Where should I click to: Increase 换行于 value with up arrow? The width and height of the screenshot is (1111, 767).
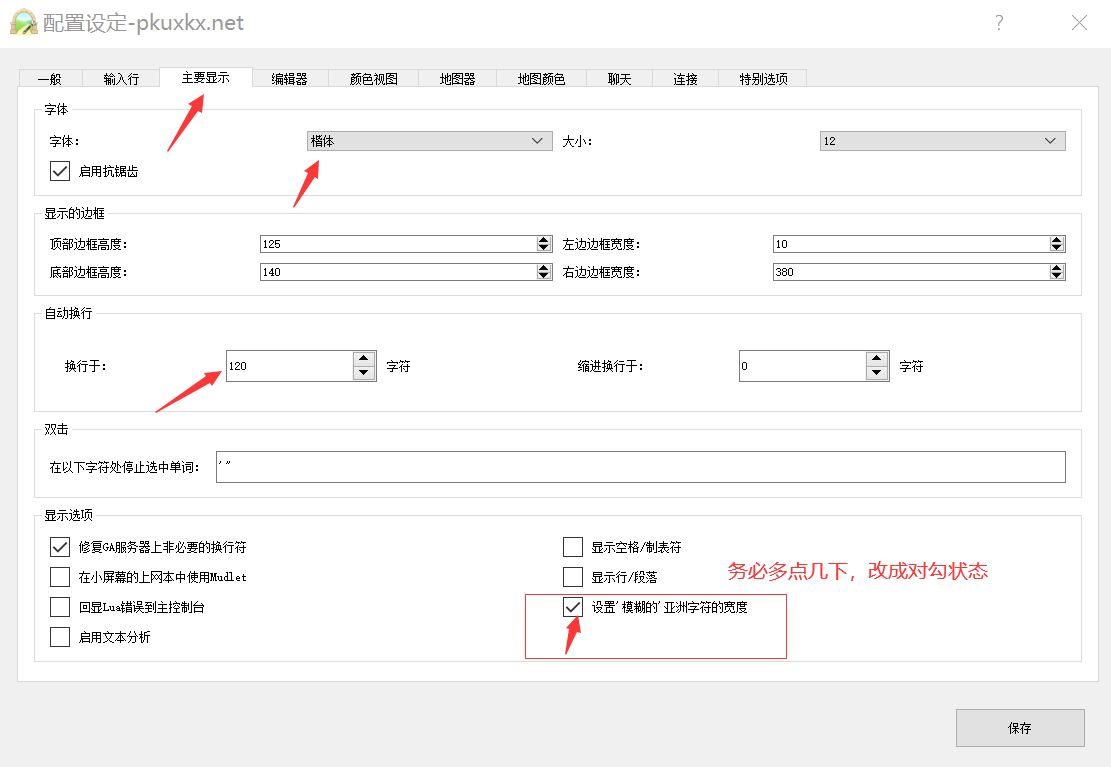[x=364, y=358]
